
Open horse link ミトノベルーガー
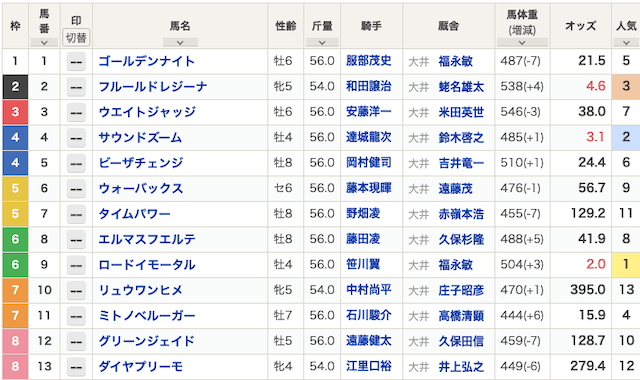point(147,316)
